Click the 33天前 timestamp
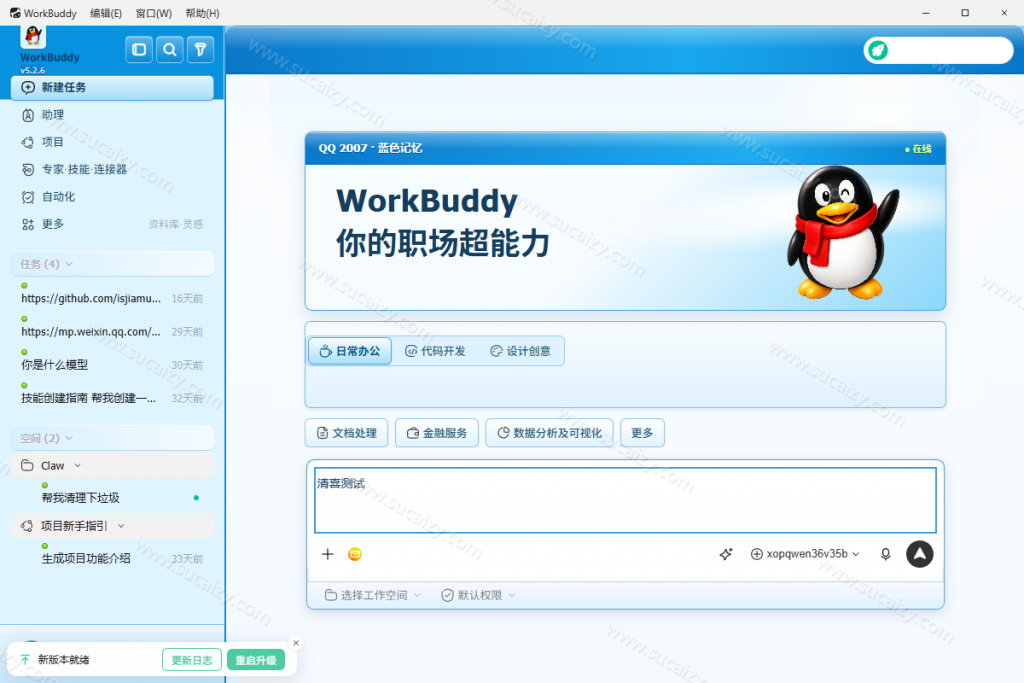The height and width of the screenshot is (683, 1024). [x=187, y=559]
